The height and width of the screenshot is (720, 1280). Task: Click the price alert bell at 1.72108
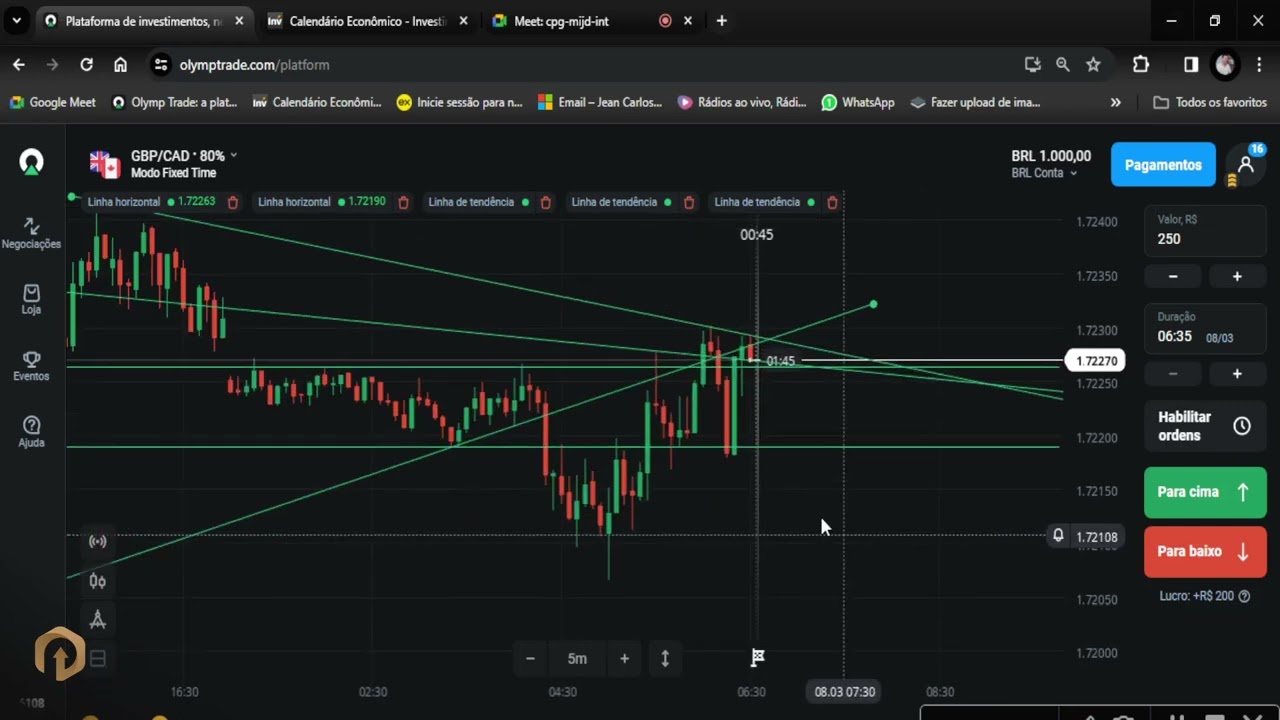pos(1058,536)
